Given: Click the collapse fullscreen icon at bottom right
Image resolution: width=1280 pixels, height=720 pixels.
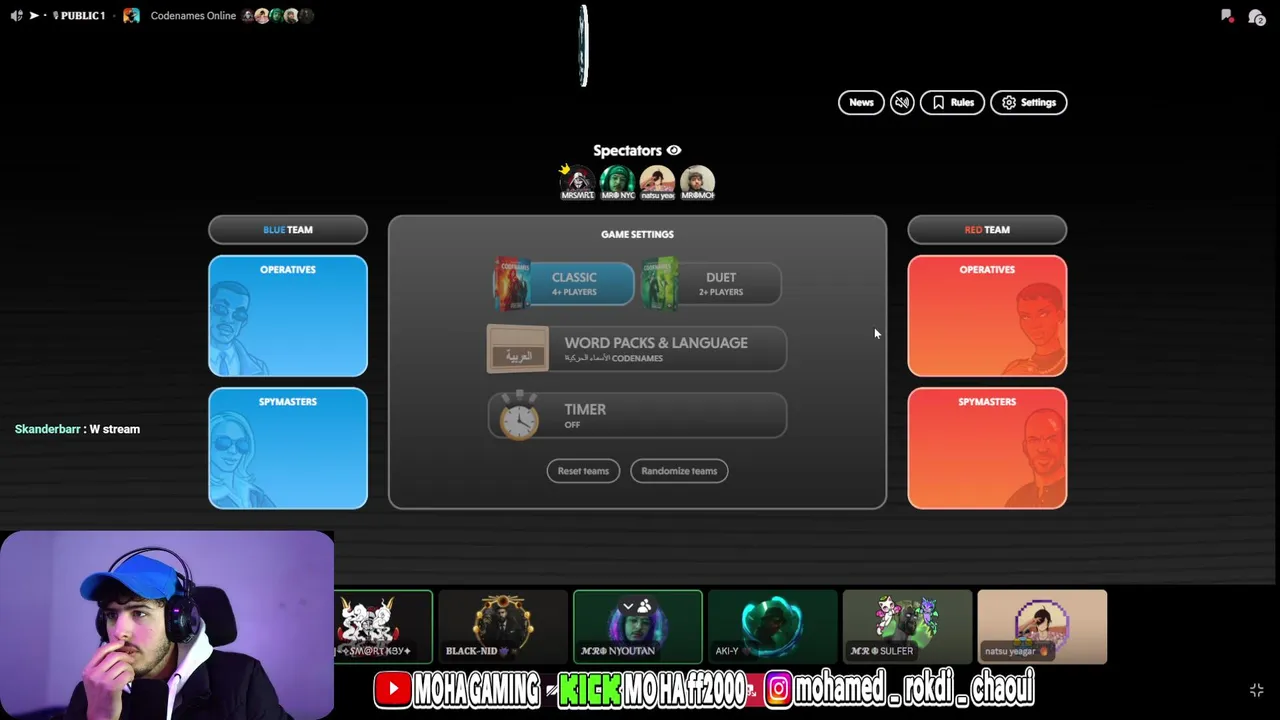Looking at the screenshot, I should (x=1256, y=690).
